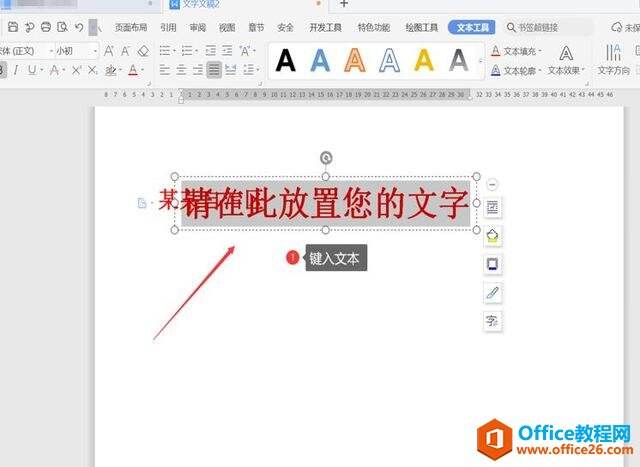Click the format brush floating button beside textbox
The image size is (640, 467).
(493, 292)
